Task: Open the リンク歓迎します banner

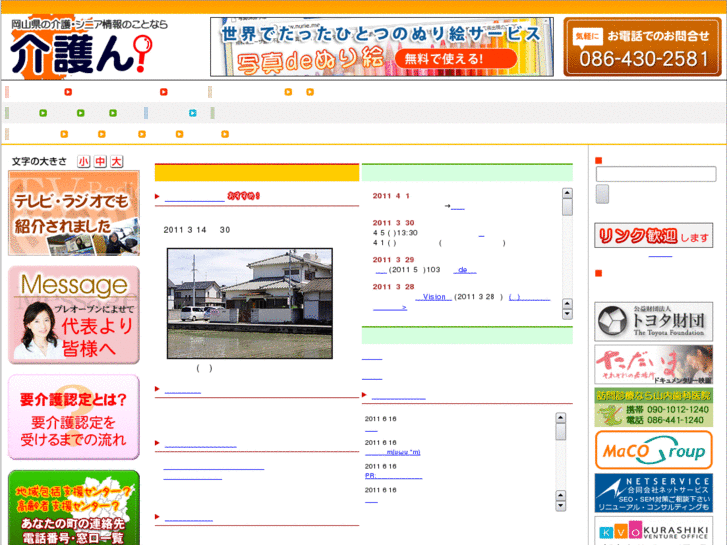Action: pos(654,235)
